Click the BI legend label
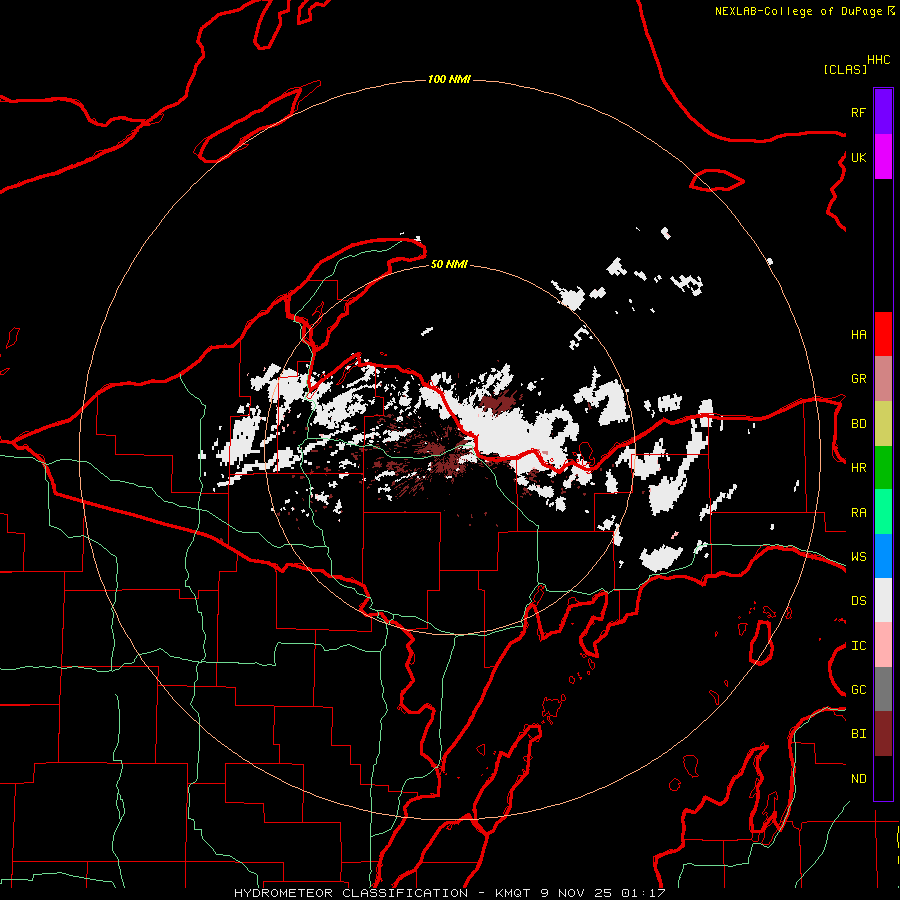900x900 pixels. click(858, 734)
